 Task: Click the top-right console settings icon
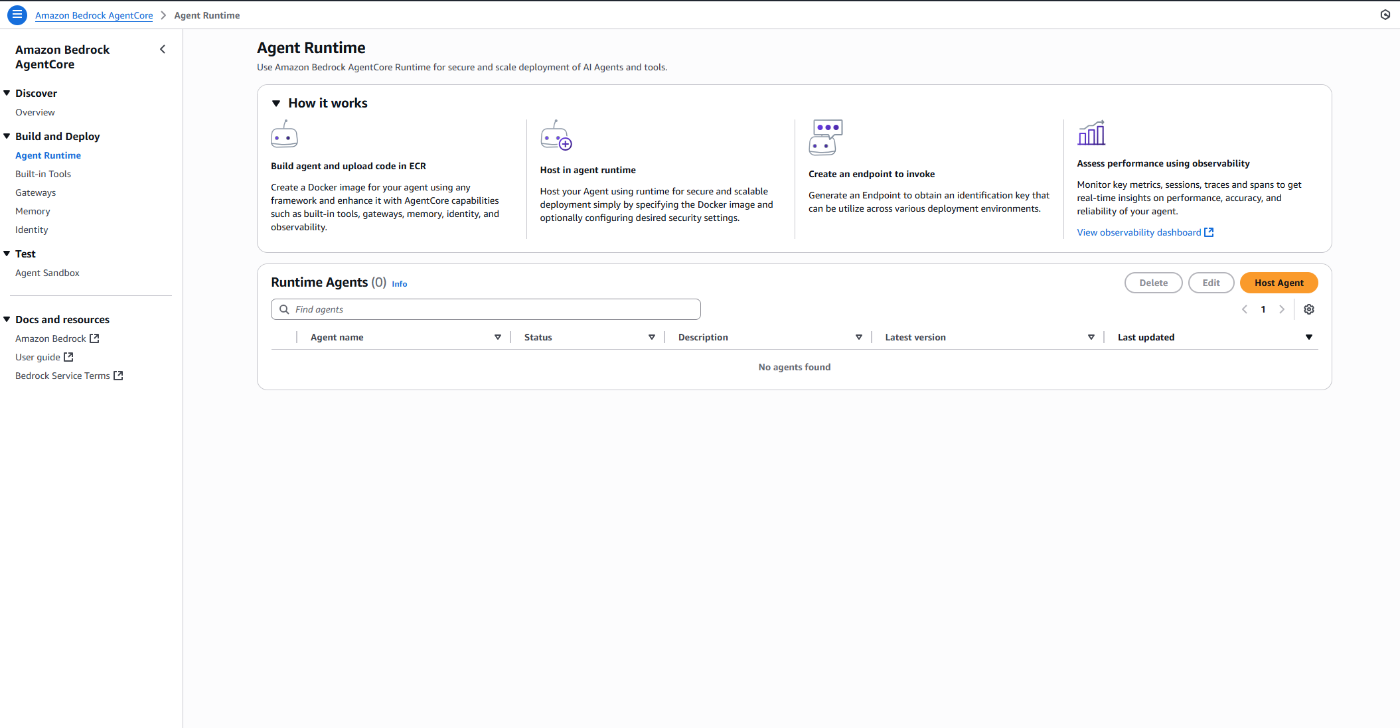pos(1385,15)
